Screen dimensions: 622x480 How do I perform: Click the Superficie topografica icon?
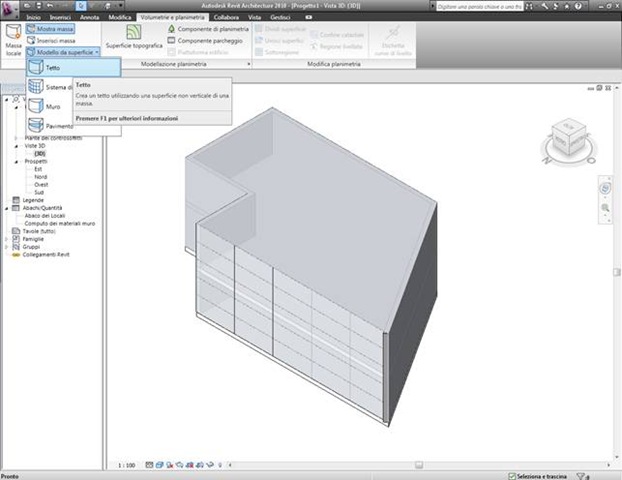tap(134, 32)
